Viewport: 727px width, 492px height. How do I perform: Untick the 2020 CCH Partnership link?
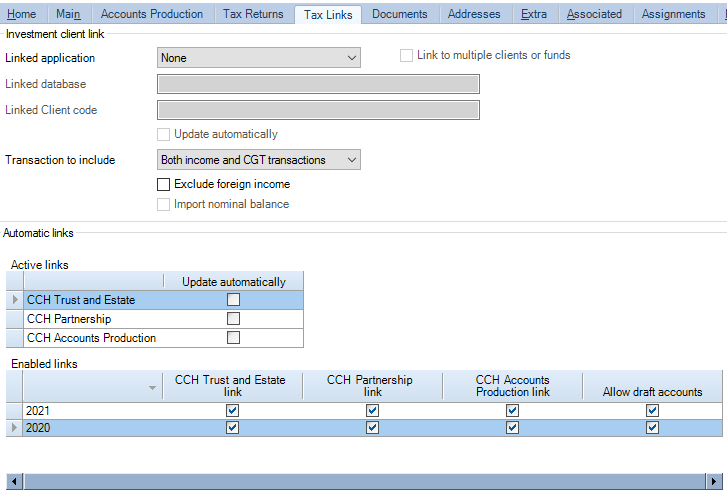pos(372,428)
